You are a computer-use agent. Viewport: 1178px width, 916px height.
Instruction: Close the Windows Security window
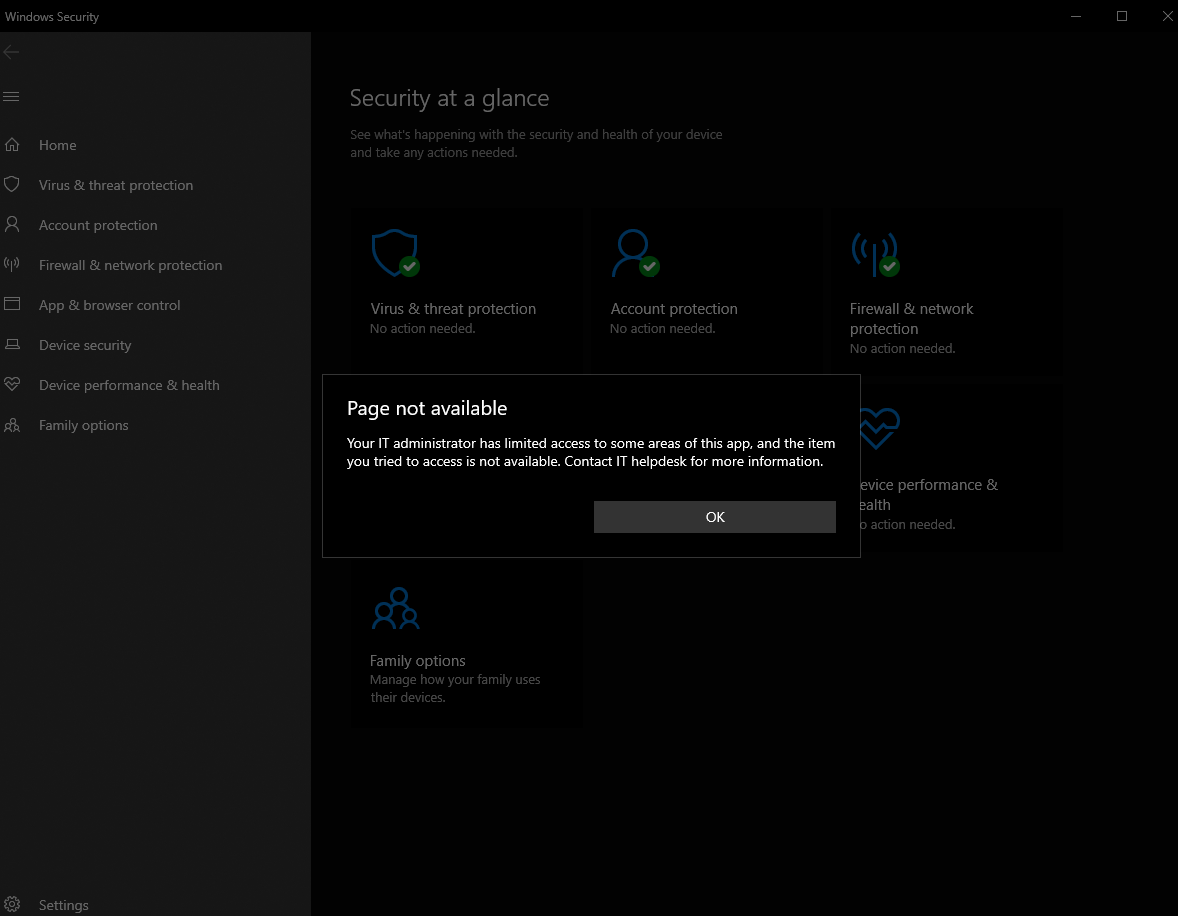coord(1167,16)
